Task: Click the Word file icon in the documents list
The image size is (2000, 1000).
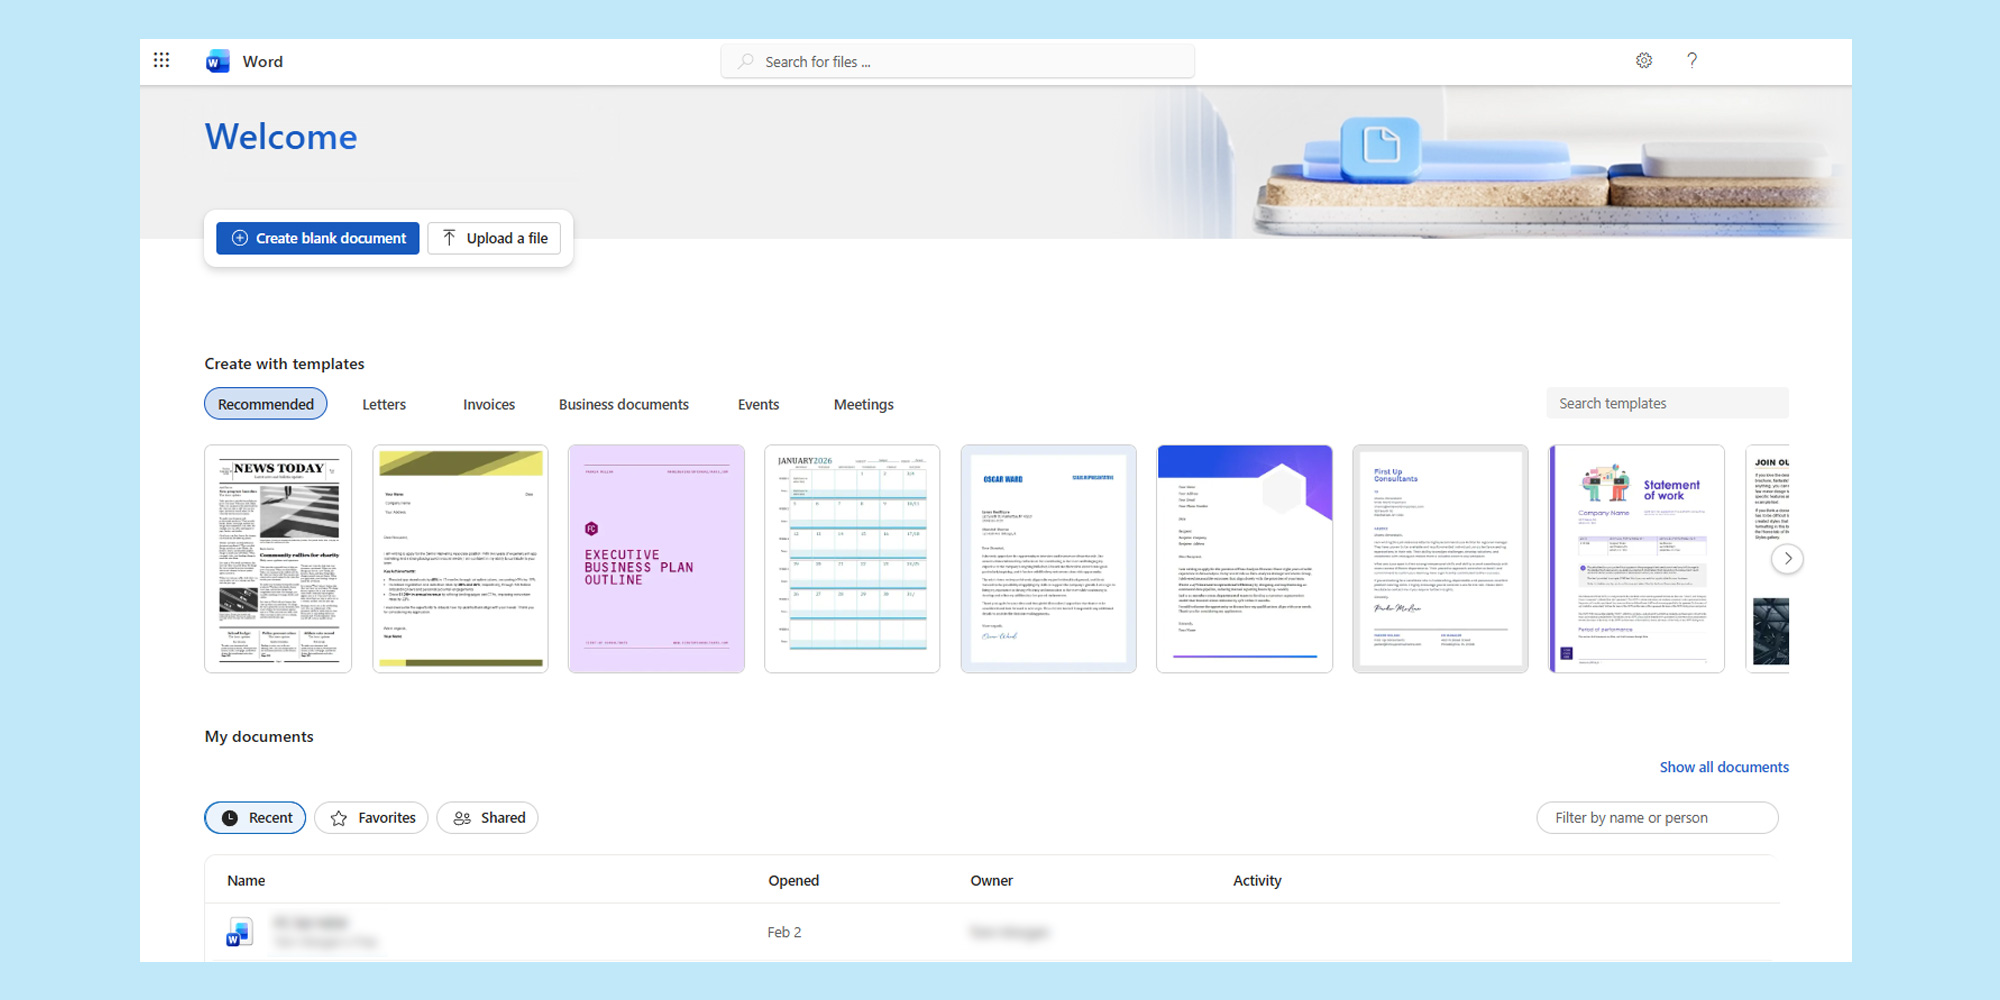Action: pyautogui.click(x=239, y=932)
